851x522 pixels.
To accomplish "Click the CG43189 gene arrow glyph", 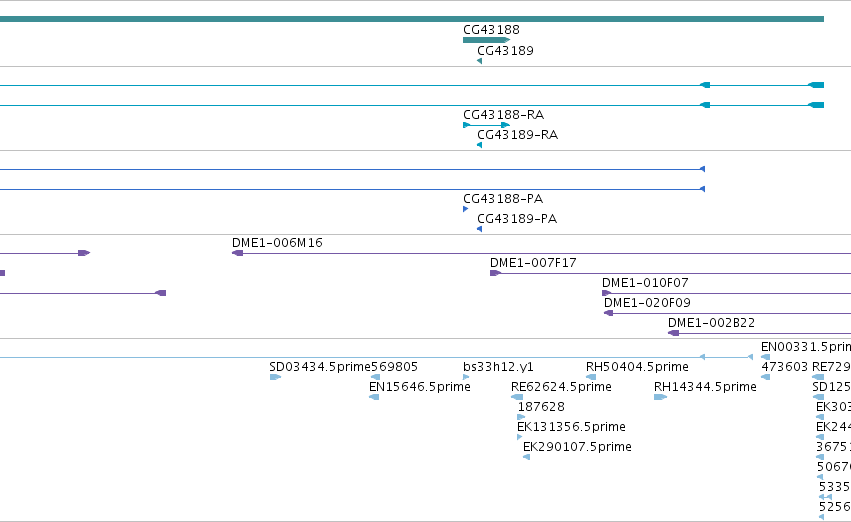I will (x=479, y=61).
